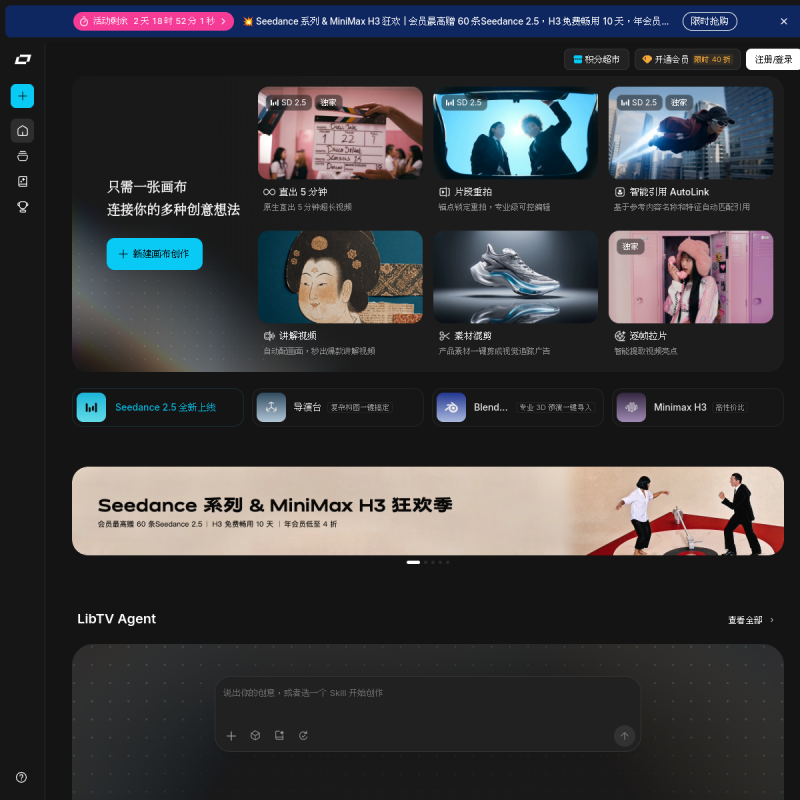Click the sparkle book icon in prompt box
The height and width of the screenshot is (800, 800).
(x=279, y=735)
